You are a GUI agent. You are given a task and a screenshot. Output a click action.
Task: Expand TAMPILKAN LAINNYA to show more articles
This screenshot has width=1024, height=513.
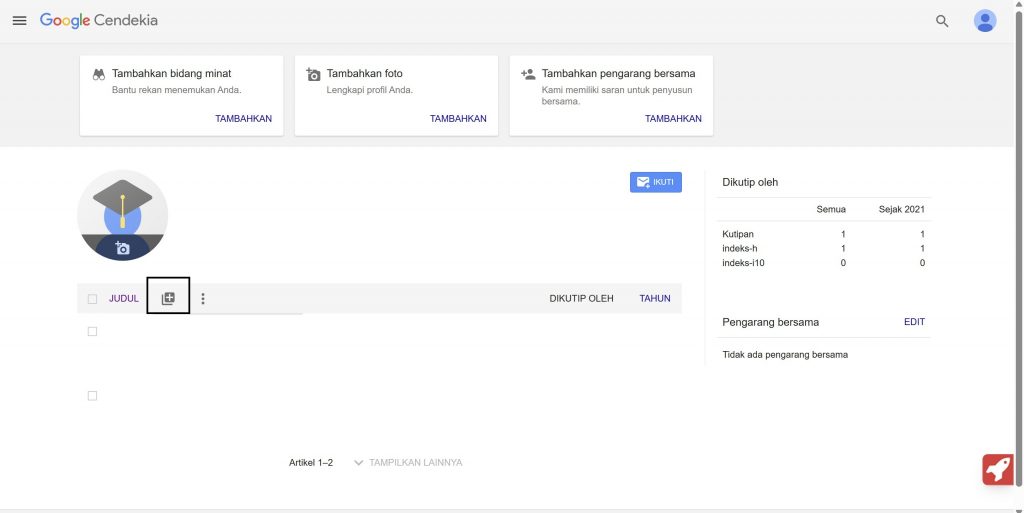click(x=408, y=463)
